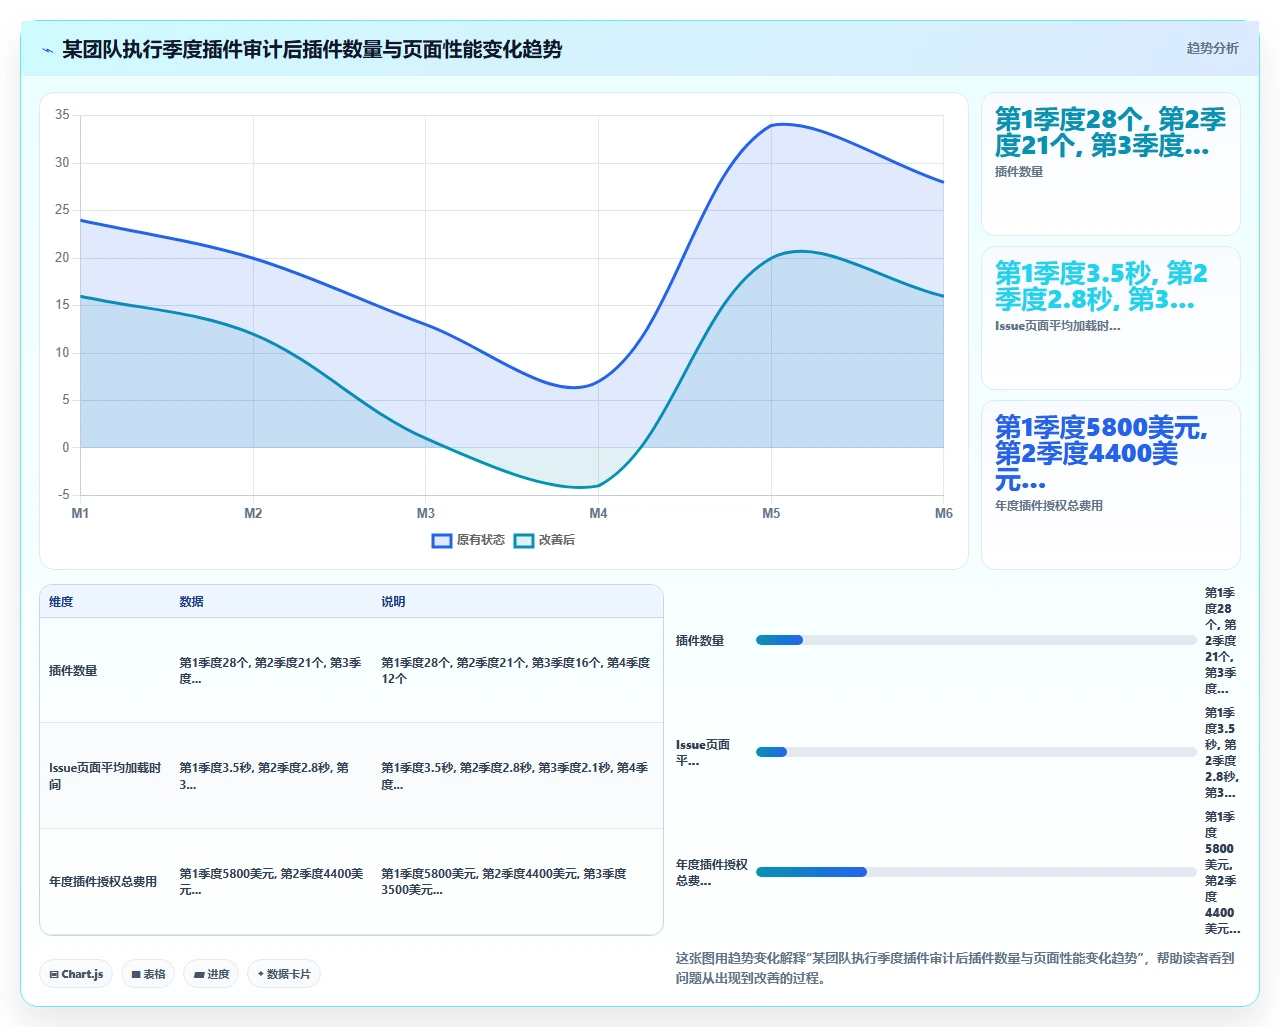Click the 说明 column header
The image size is (1280, 1027).
click(x=393, y=602)
